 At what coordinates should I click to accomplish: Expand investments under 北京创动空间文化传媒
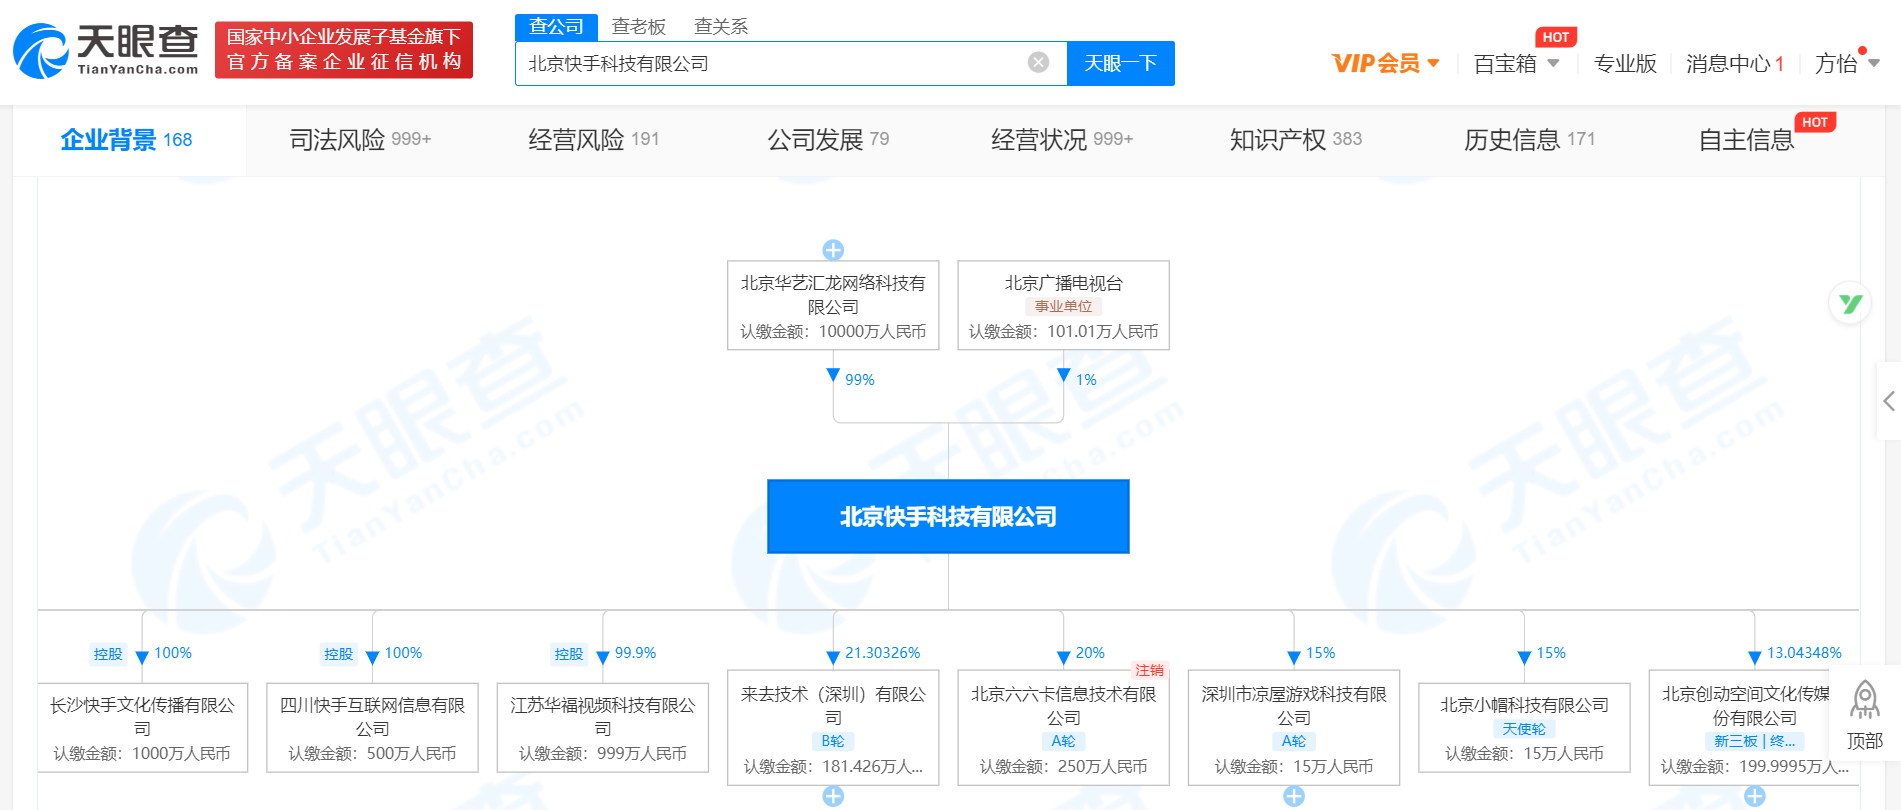tap(1754, 796)
